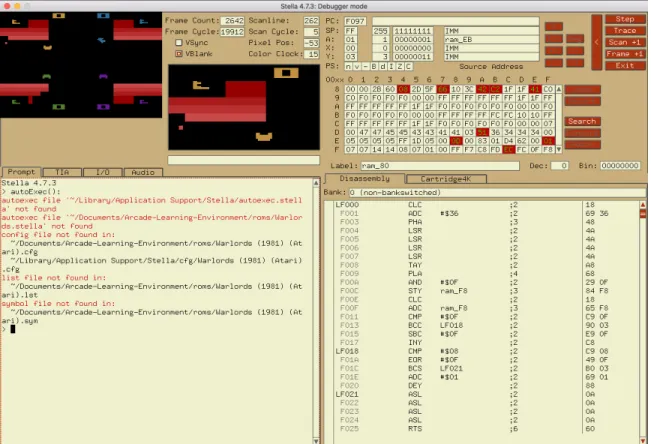Click the tall '<' rewind button
This screenshot has width=651, height=444.
596,42
